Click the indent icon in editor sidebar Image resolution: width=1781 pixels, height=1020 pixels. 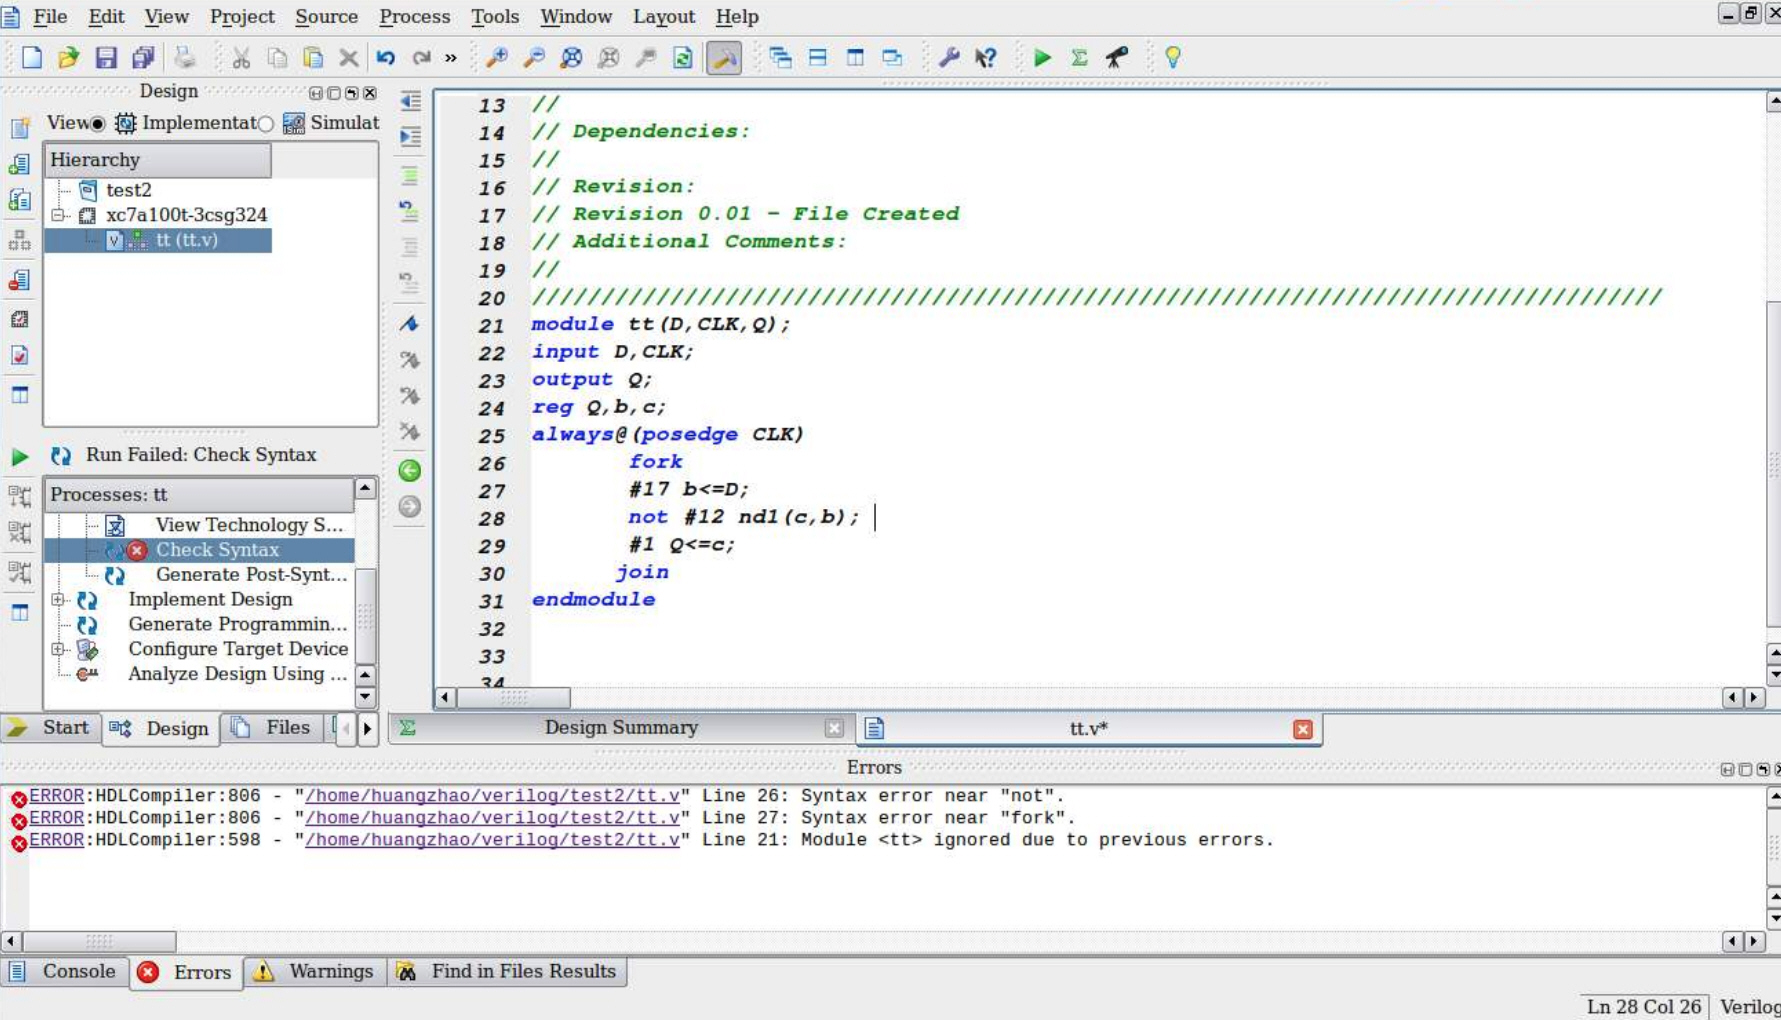410,136
